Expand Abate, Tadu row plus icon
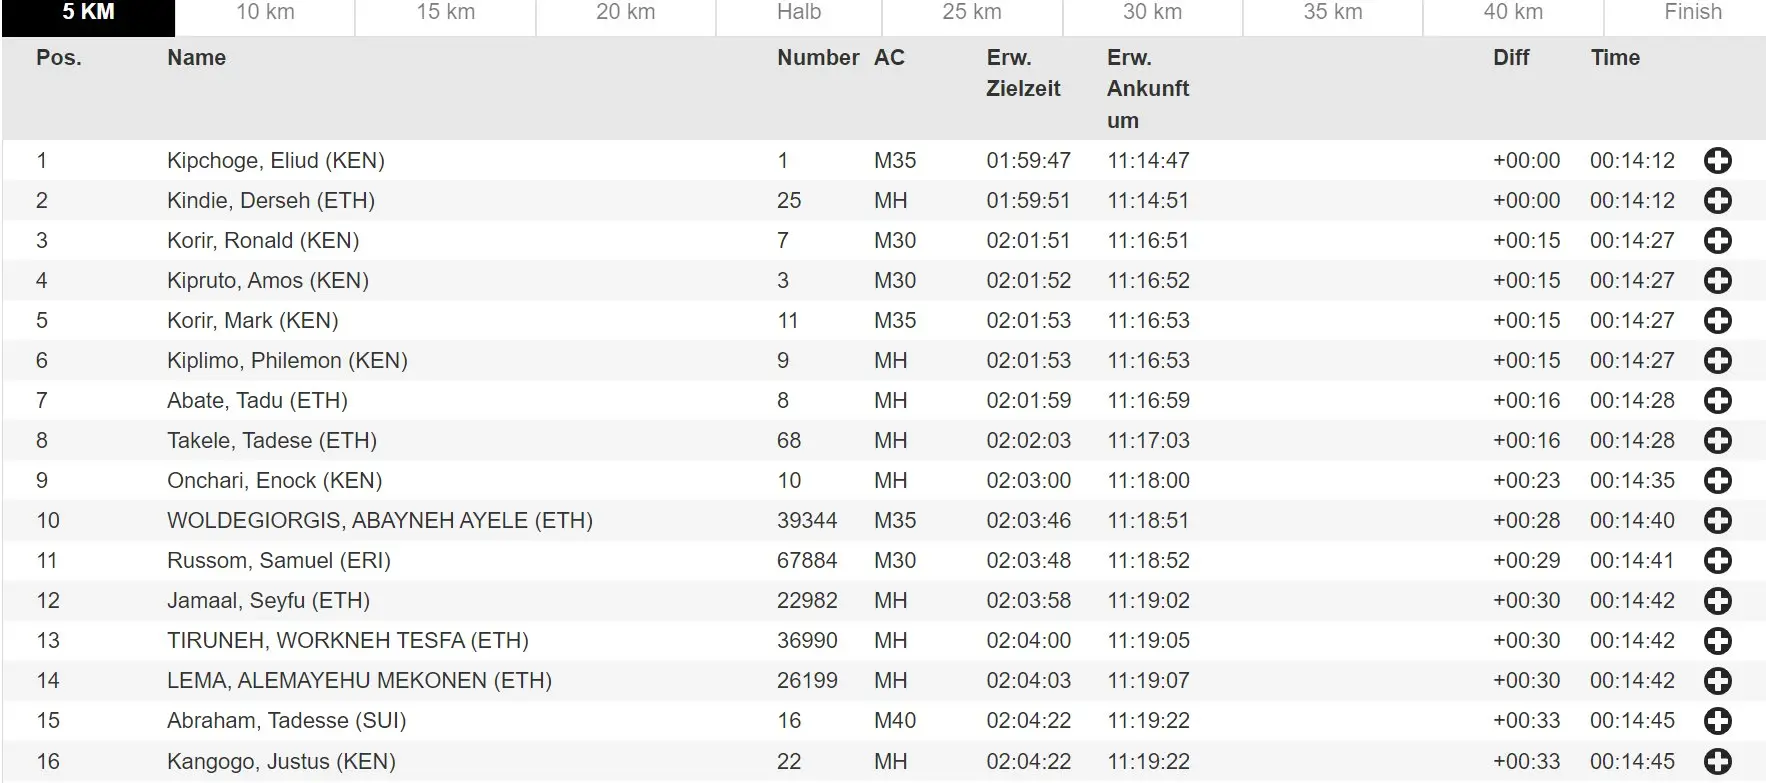Screen dimensions: 1766x783 tap(1717, 401)
